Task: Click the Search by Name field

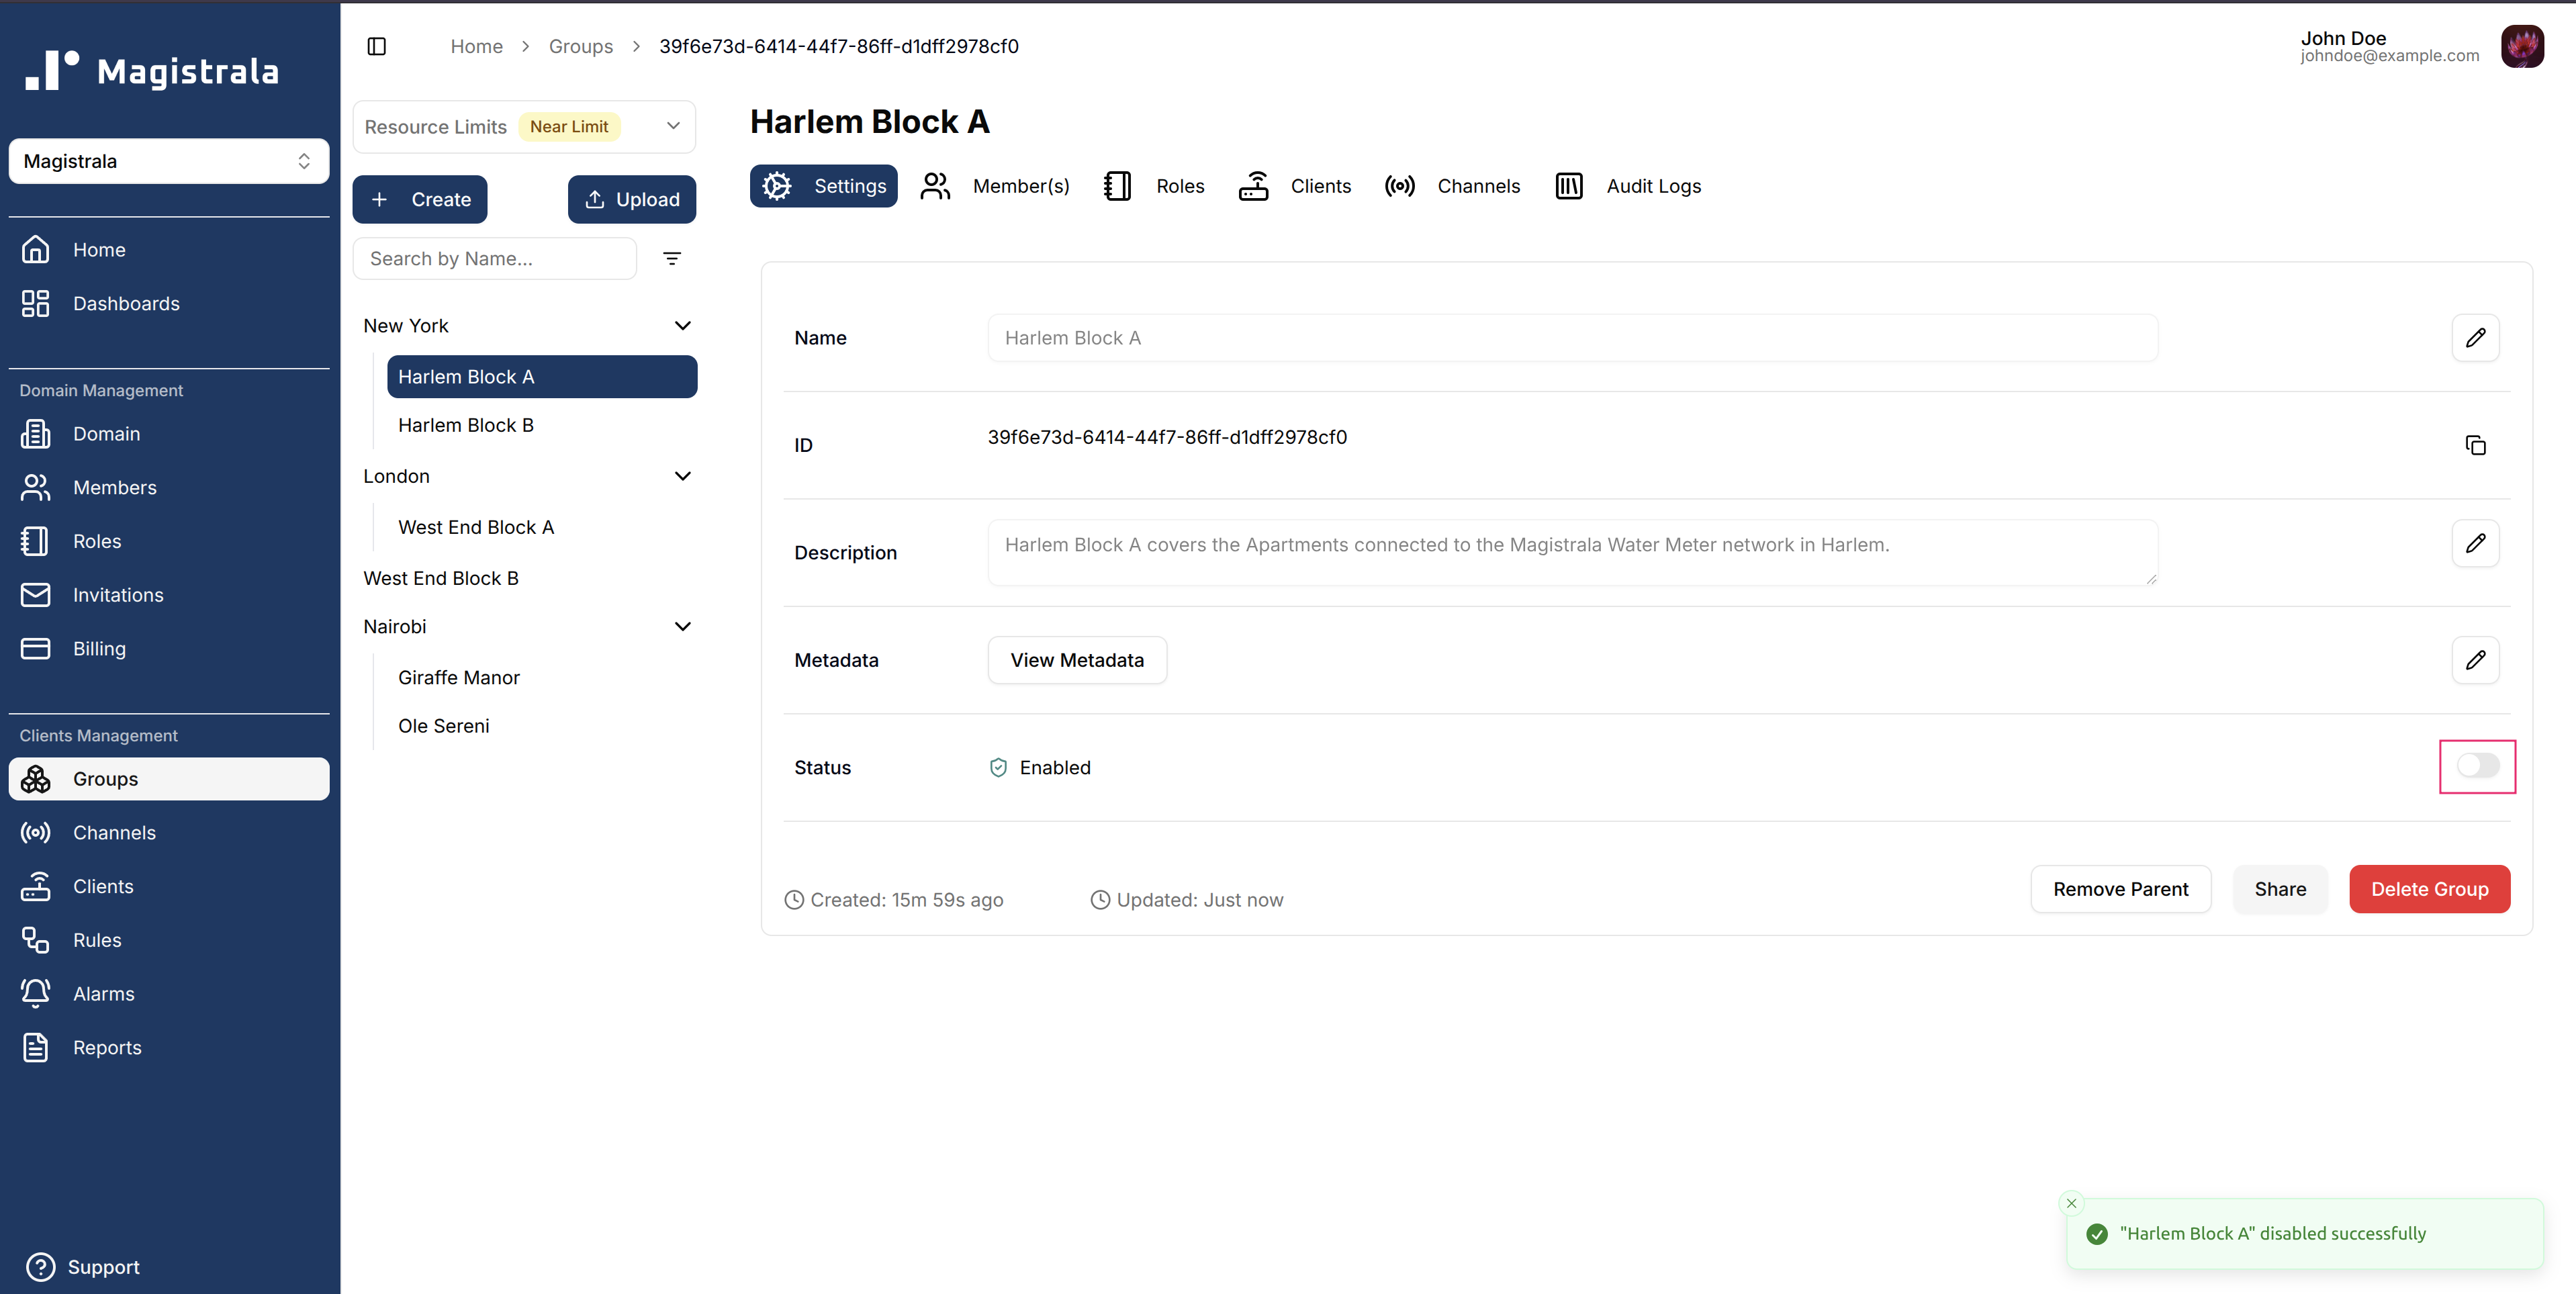Action: coord(495,259)
